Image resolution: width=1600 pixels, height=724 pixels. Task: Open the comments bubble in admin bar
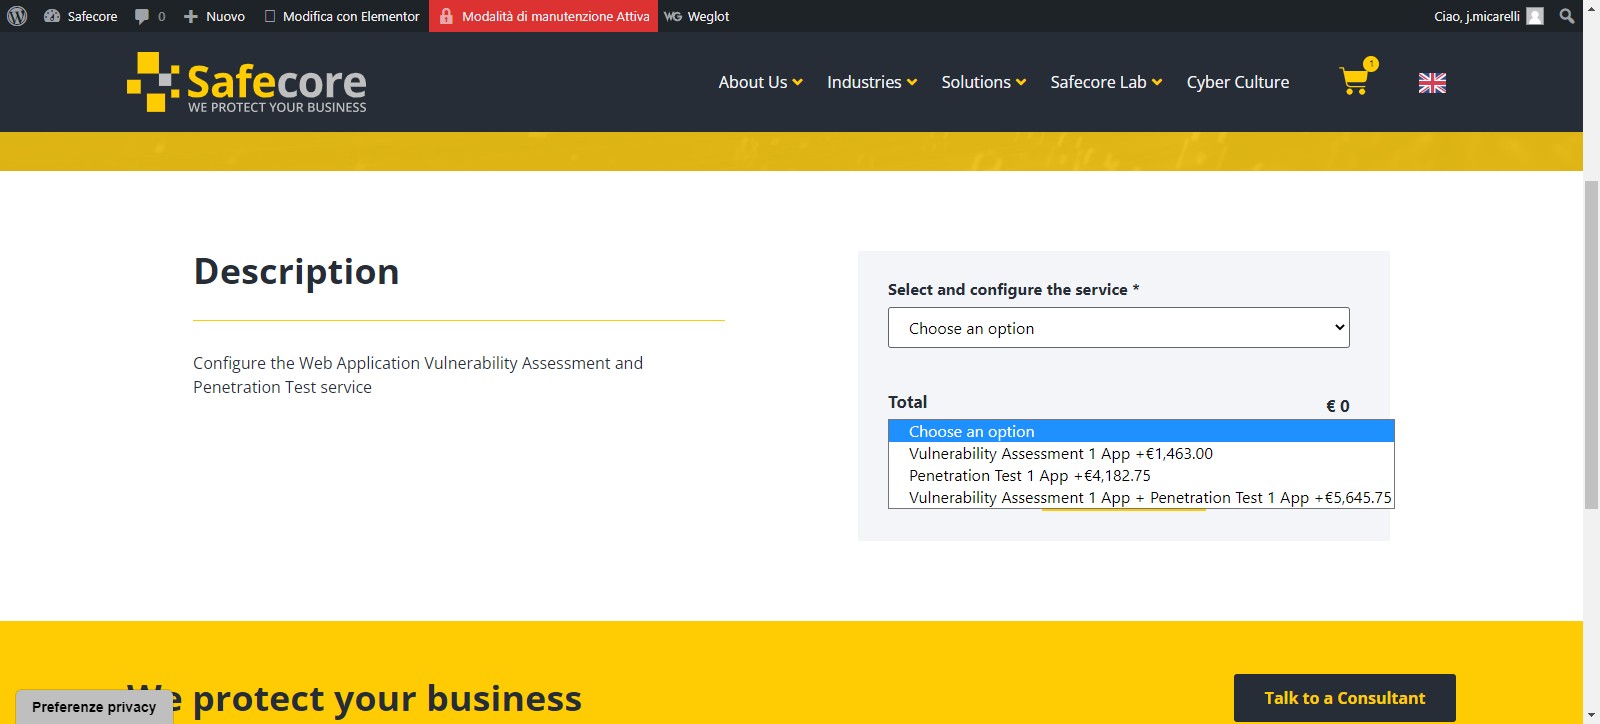pos(150,16)
